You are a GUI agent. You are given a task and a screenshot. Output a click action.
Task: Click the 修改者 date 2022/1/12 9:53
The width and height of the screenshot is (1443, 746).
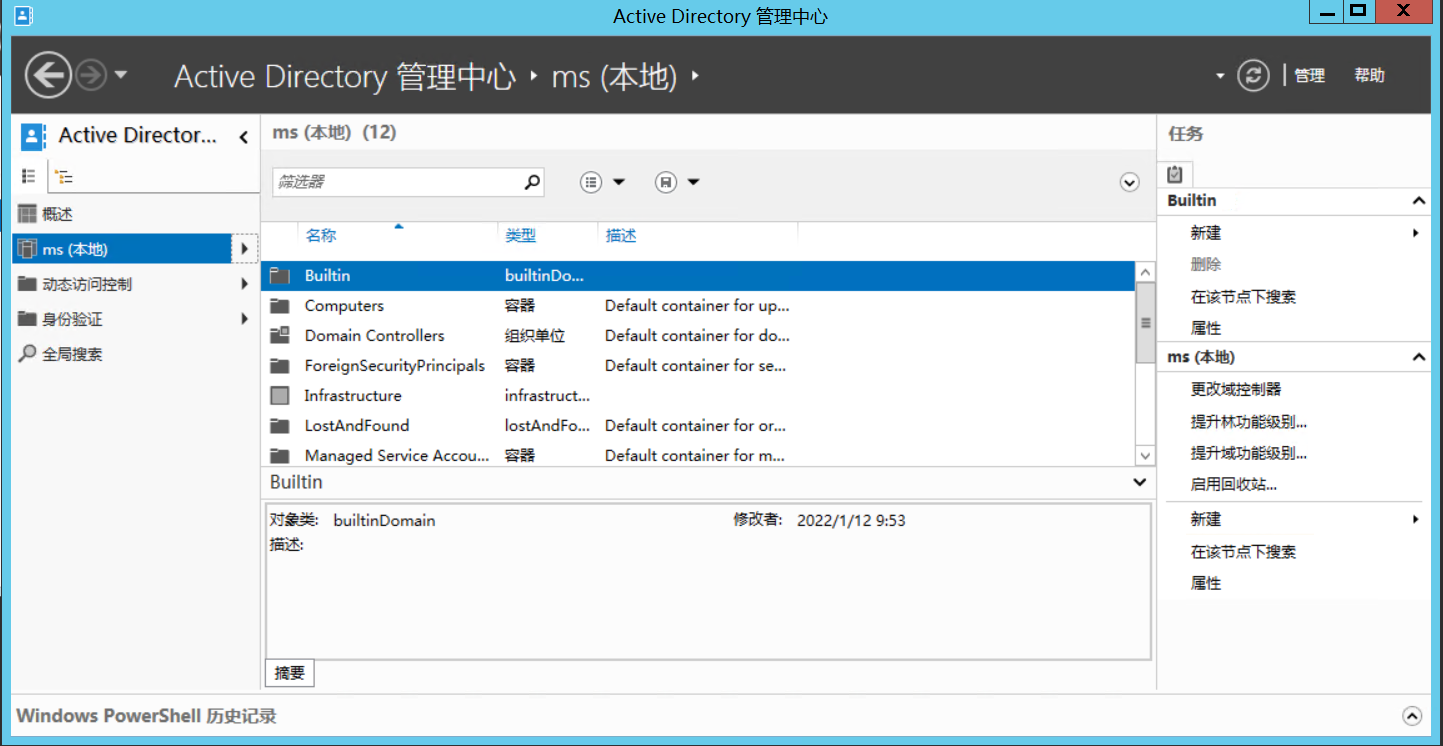[x=851, y=520]
